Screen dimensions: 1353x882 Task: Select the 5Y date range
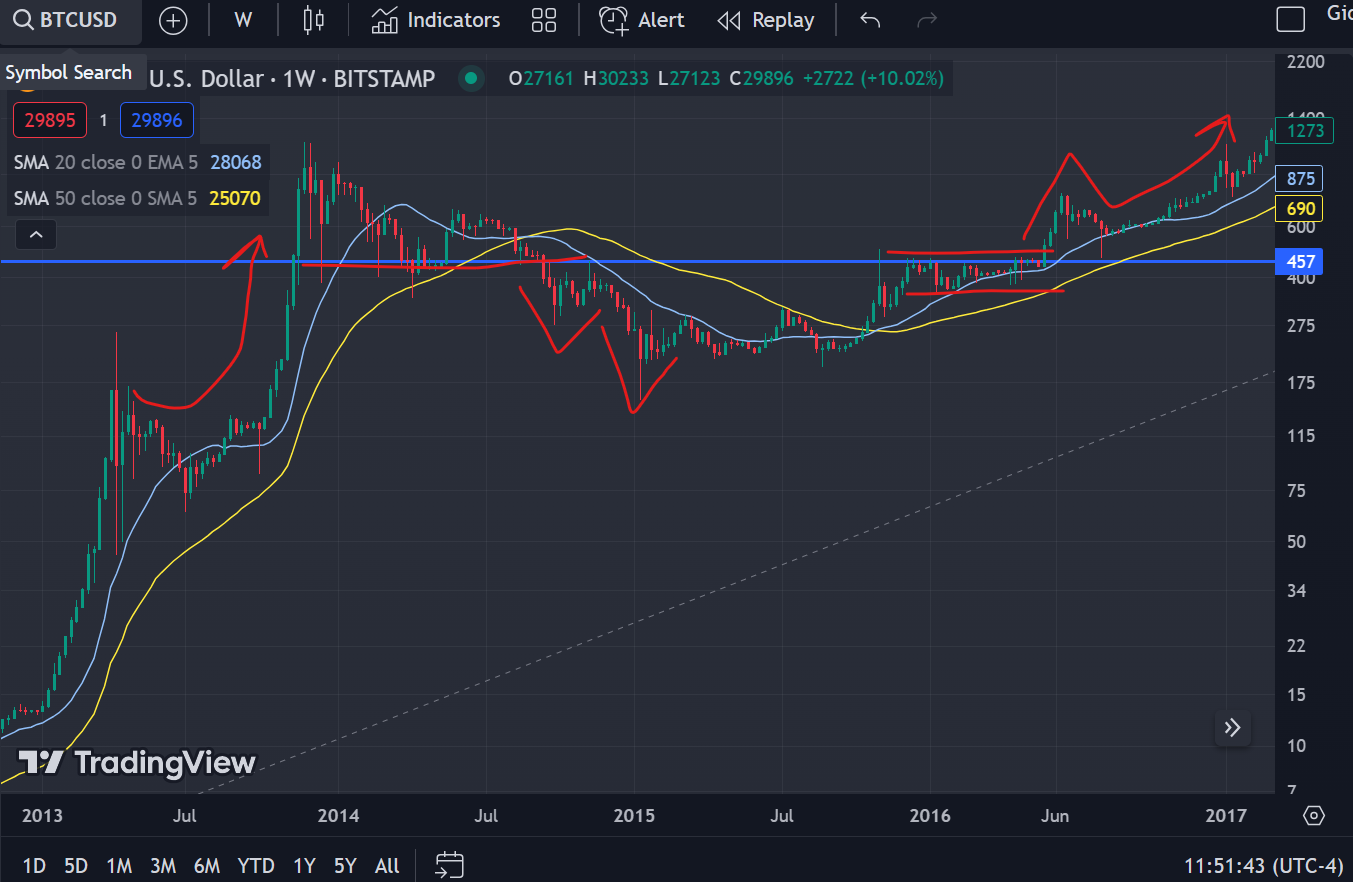click(345, 866)
